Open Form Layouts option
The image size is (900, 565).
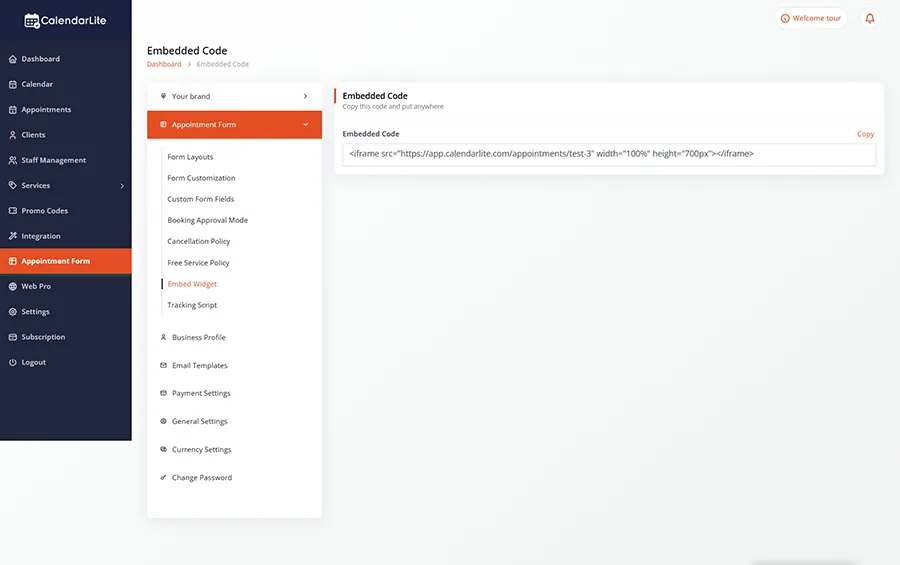tap(190, 157)
